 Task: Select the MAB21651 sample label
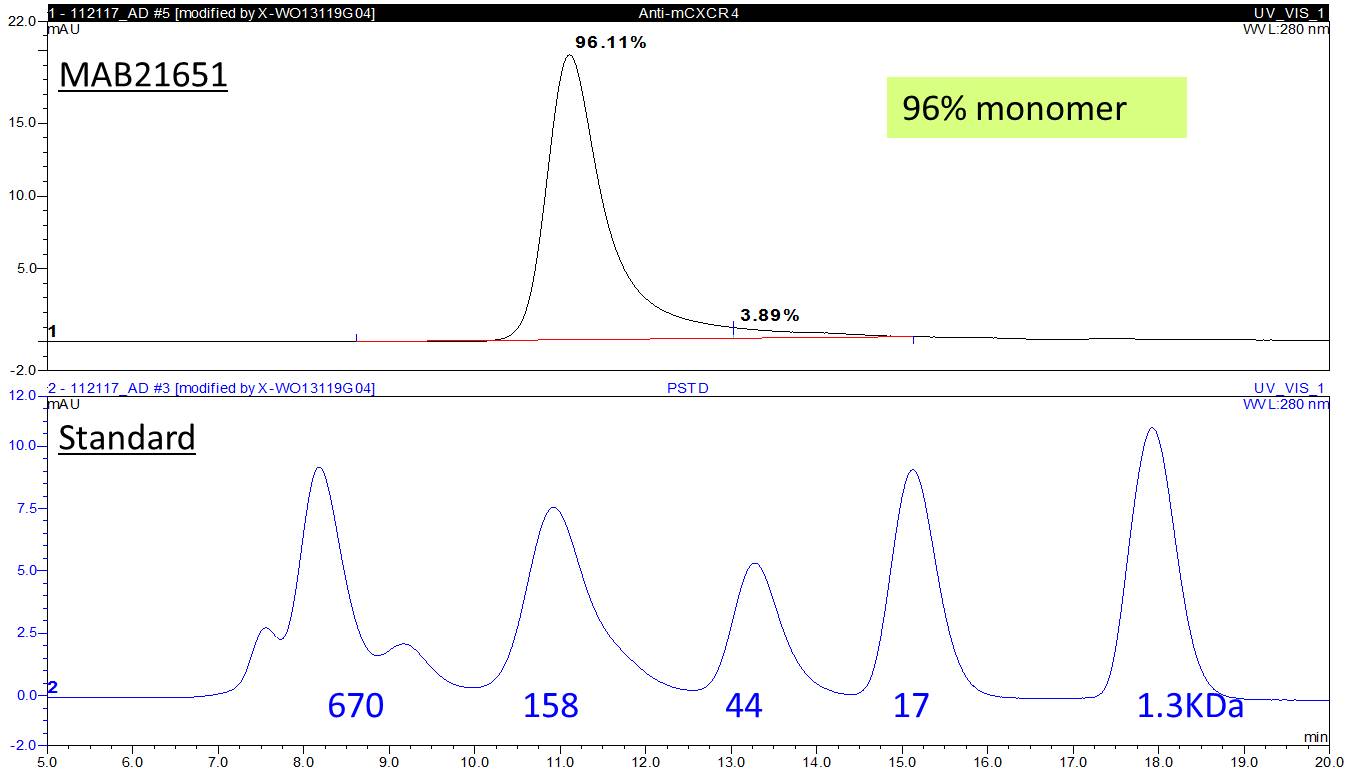coord(143,75)
